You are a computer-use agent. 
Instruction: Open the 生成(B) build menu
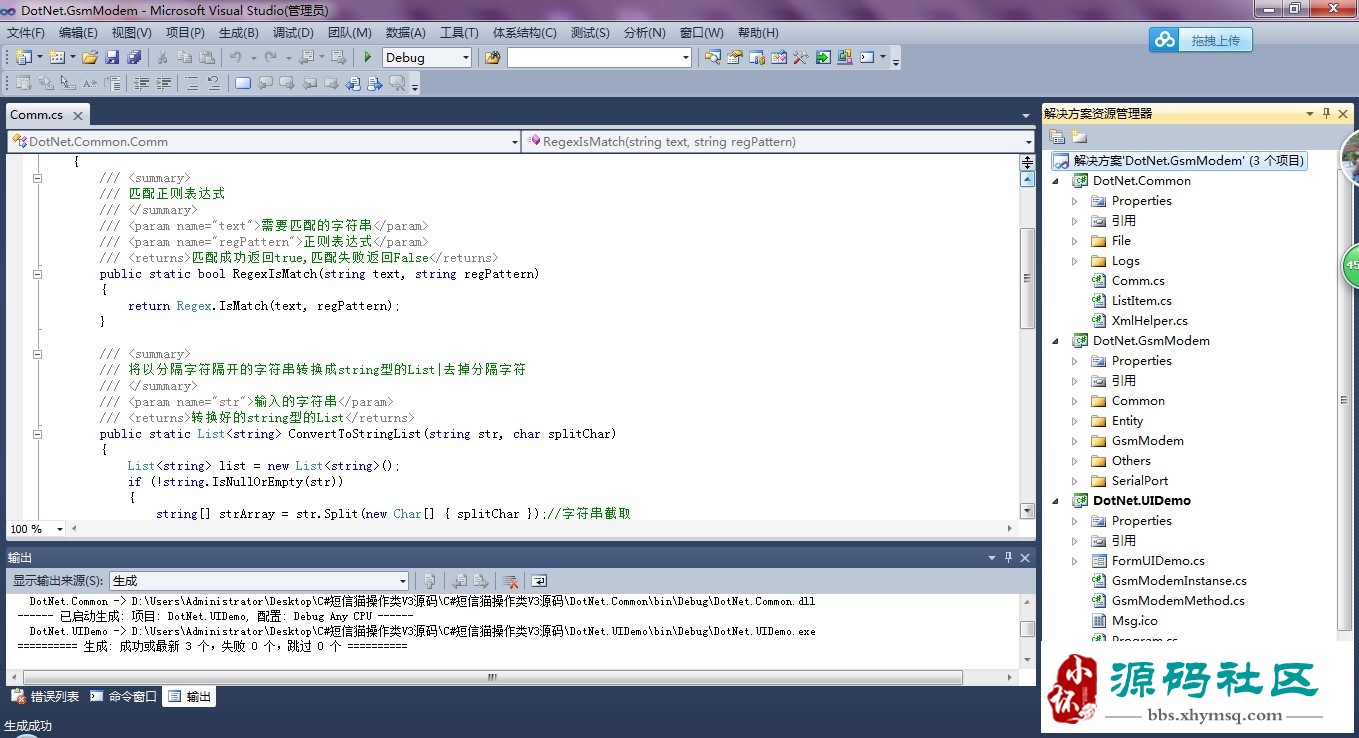pyautogui.click(x=238, y=33)
